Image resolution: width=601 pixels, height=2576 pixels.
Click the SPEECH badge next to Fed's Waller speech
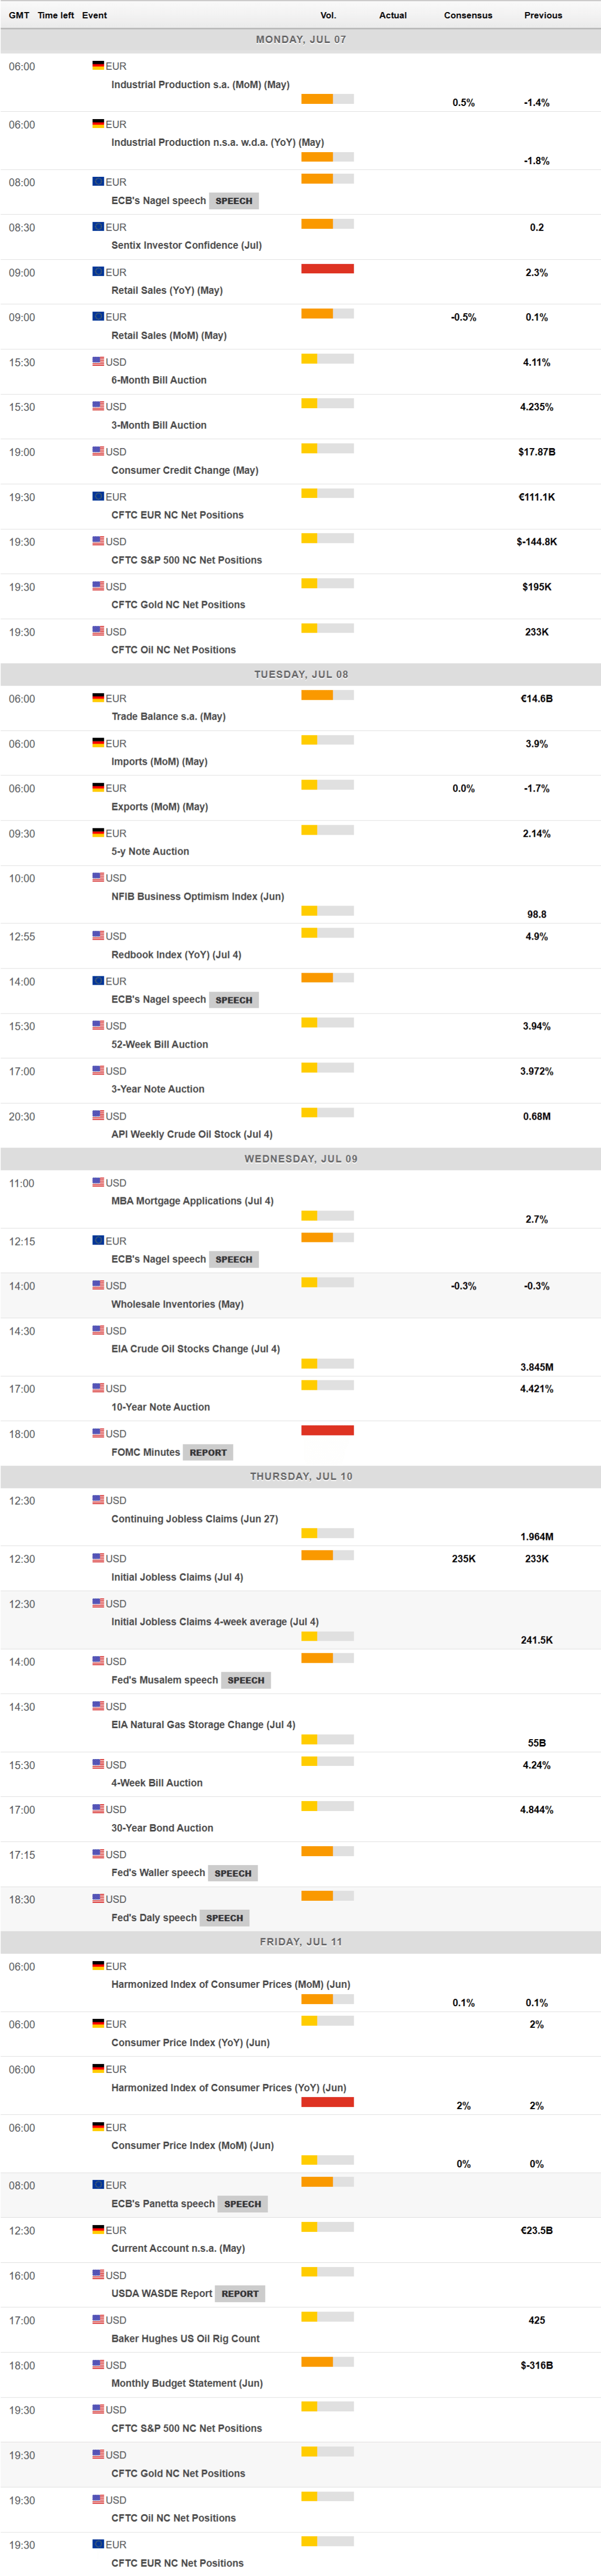point(233,1873)
